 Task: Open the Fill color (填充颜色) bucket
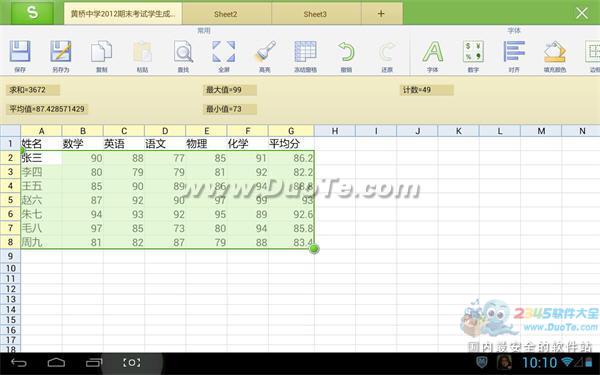[555, 51]
